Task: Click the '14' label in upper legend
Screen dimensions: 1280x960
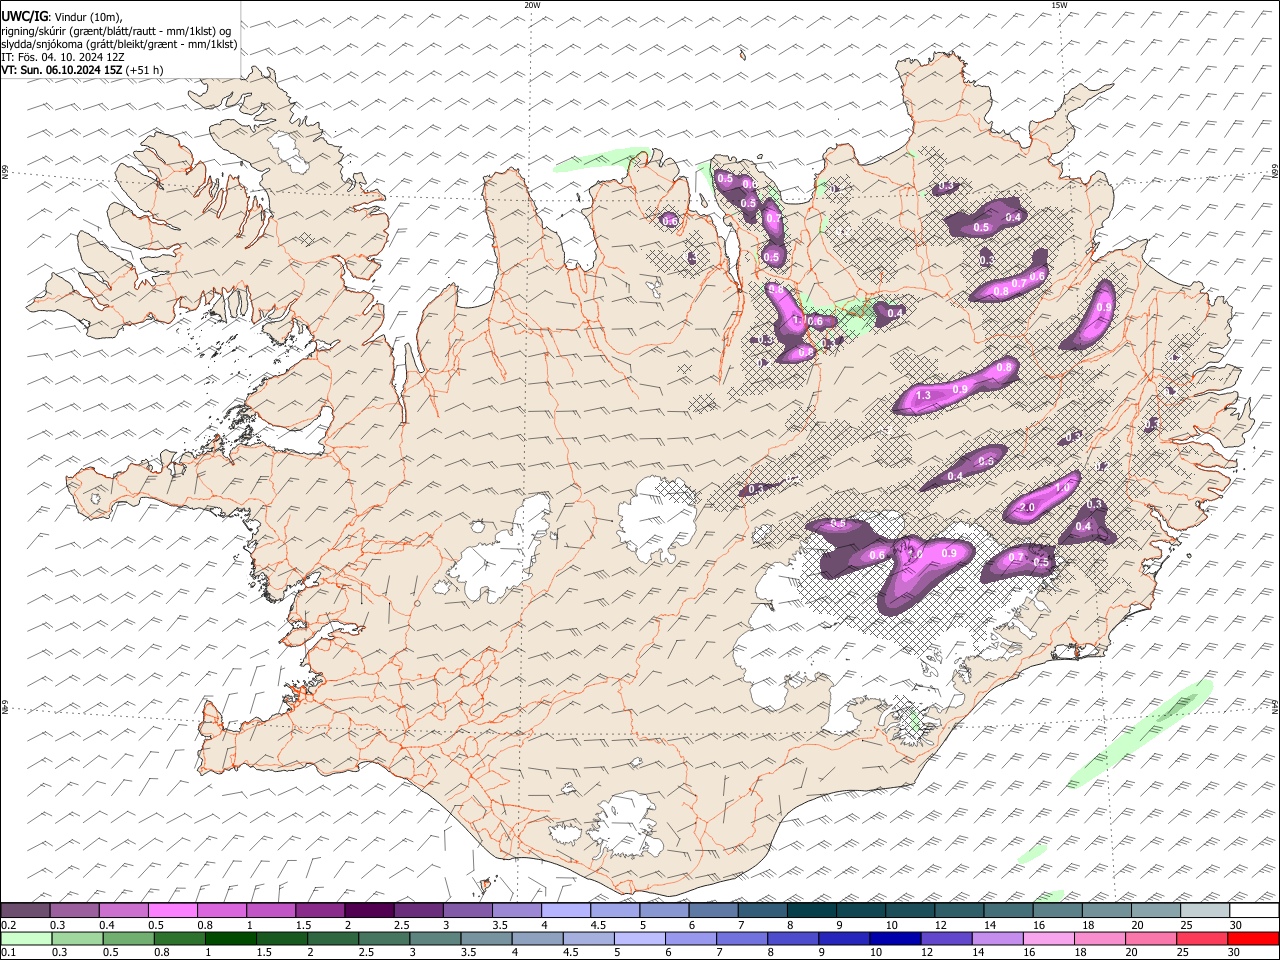Action: pyautogui.click(x=990, y=925)
